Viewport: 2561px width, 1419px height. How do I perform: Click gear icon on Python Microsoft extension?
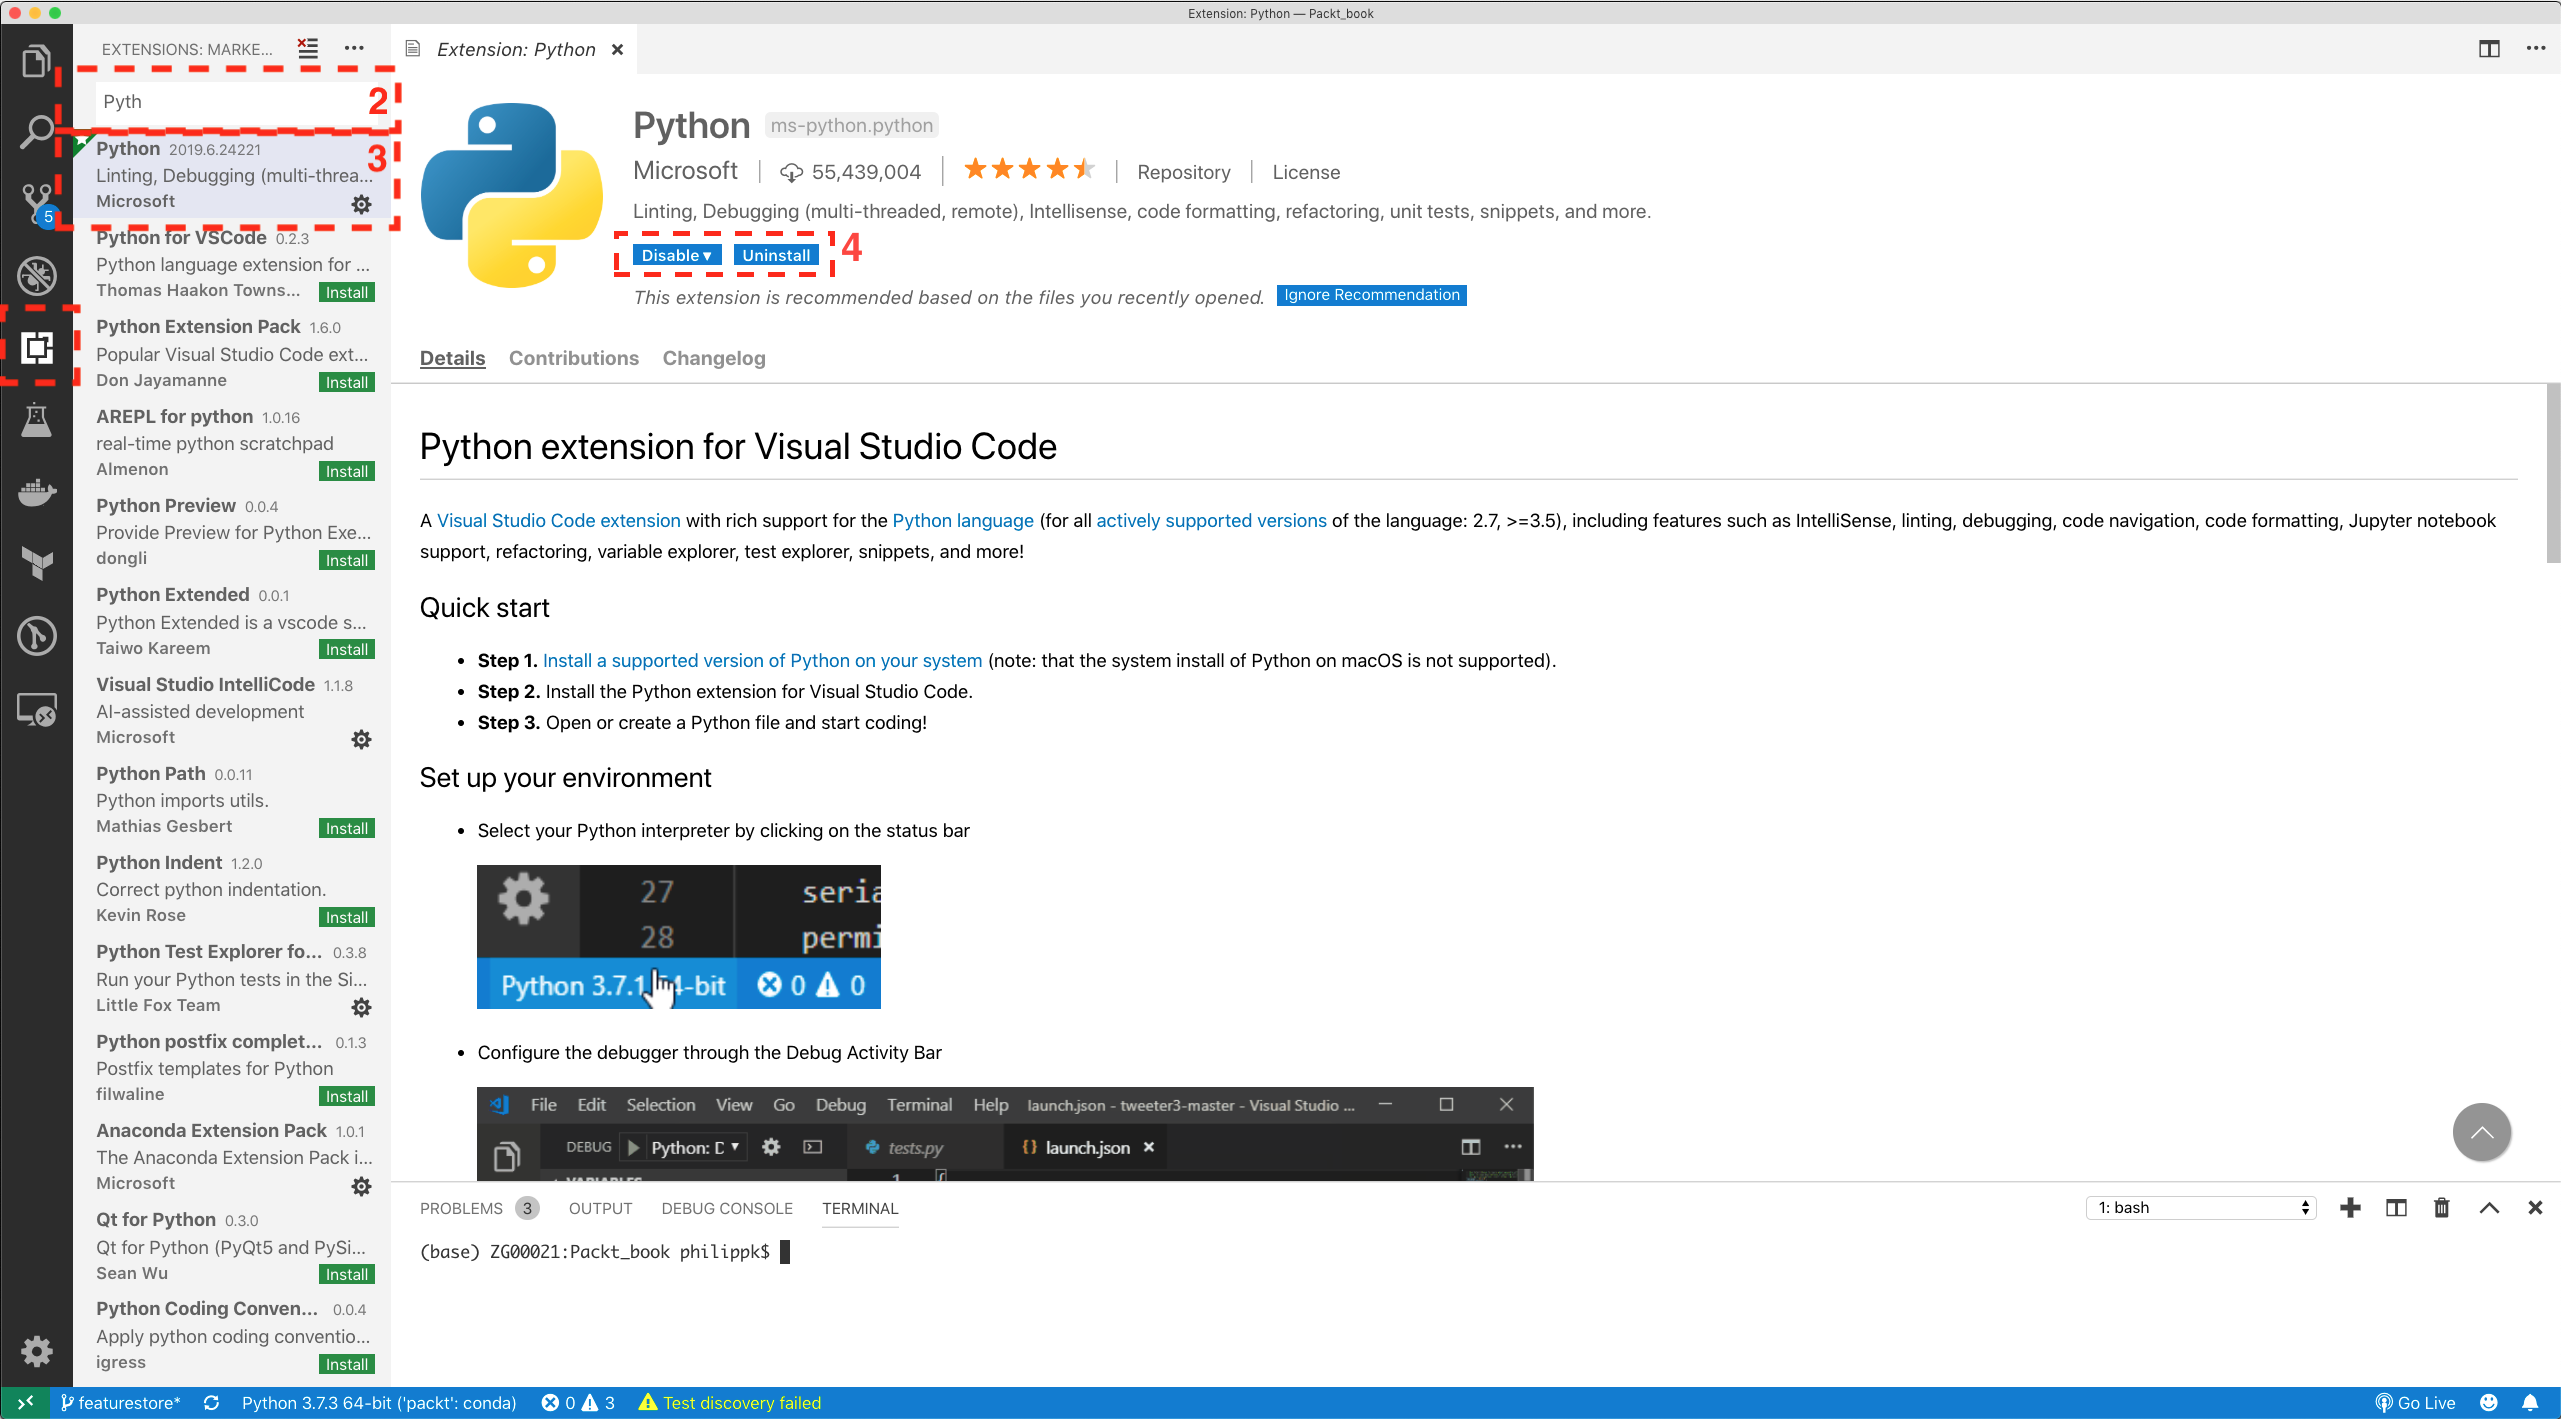point(361,204)
